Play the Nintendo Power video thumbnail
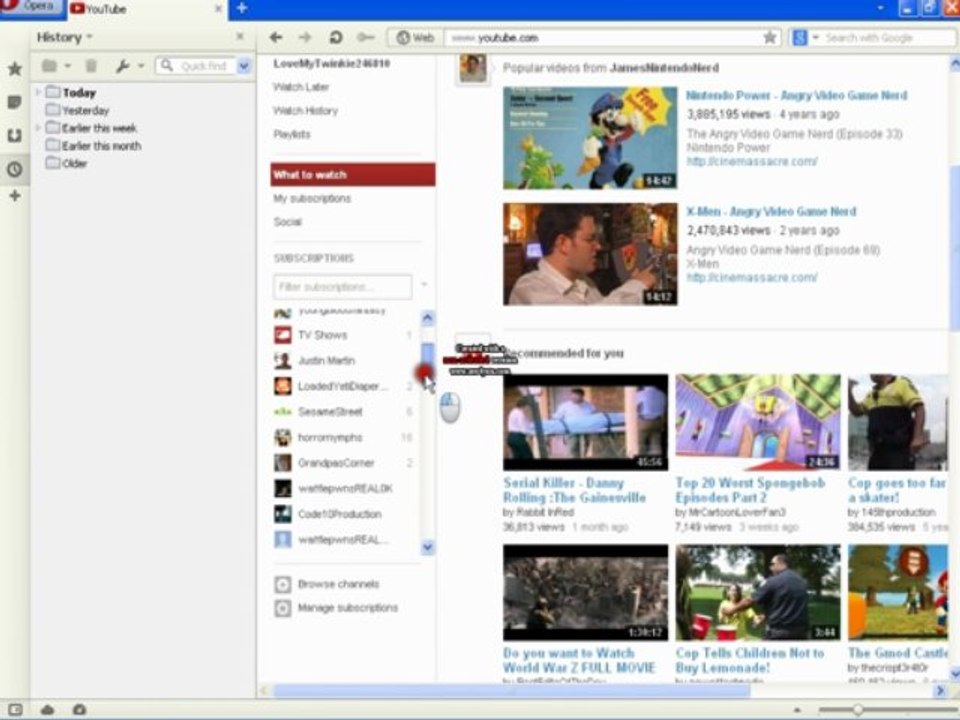This screenshot has height=720, width=960. click(590, 138)
